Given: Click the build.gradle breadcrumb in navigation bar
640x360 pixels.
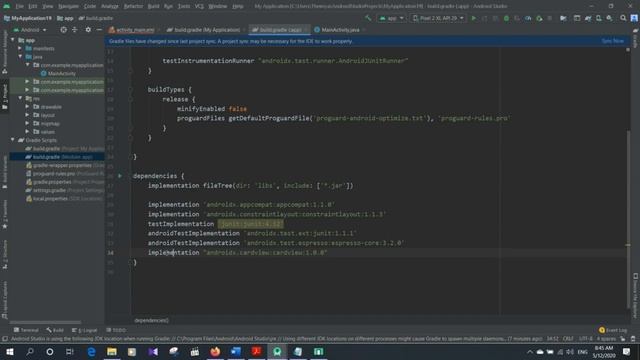Looking at the screenshot, I should [96, 18].
